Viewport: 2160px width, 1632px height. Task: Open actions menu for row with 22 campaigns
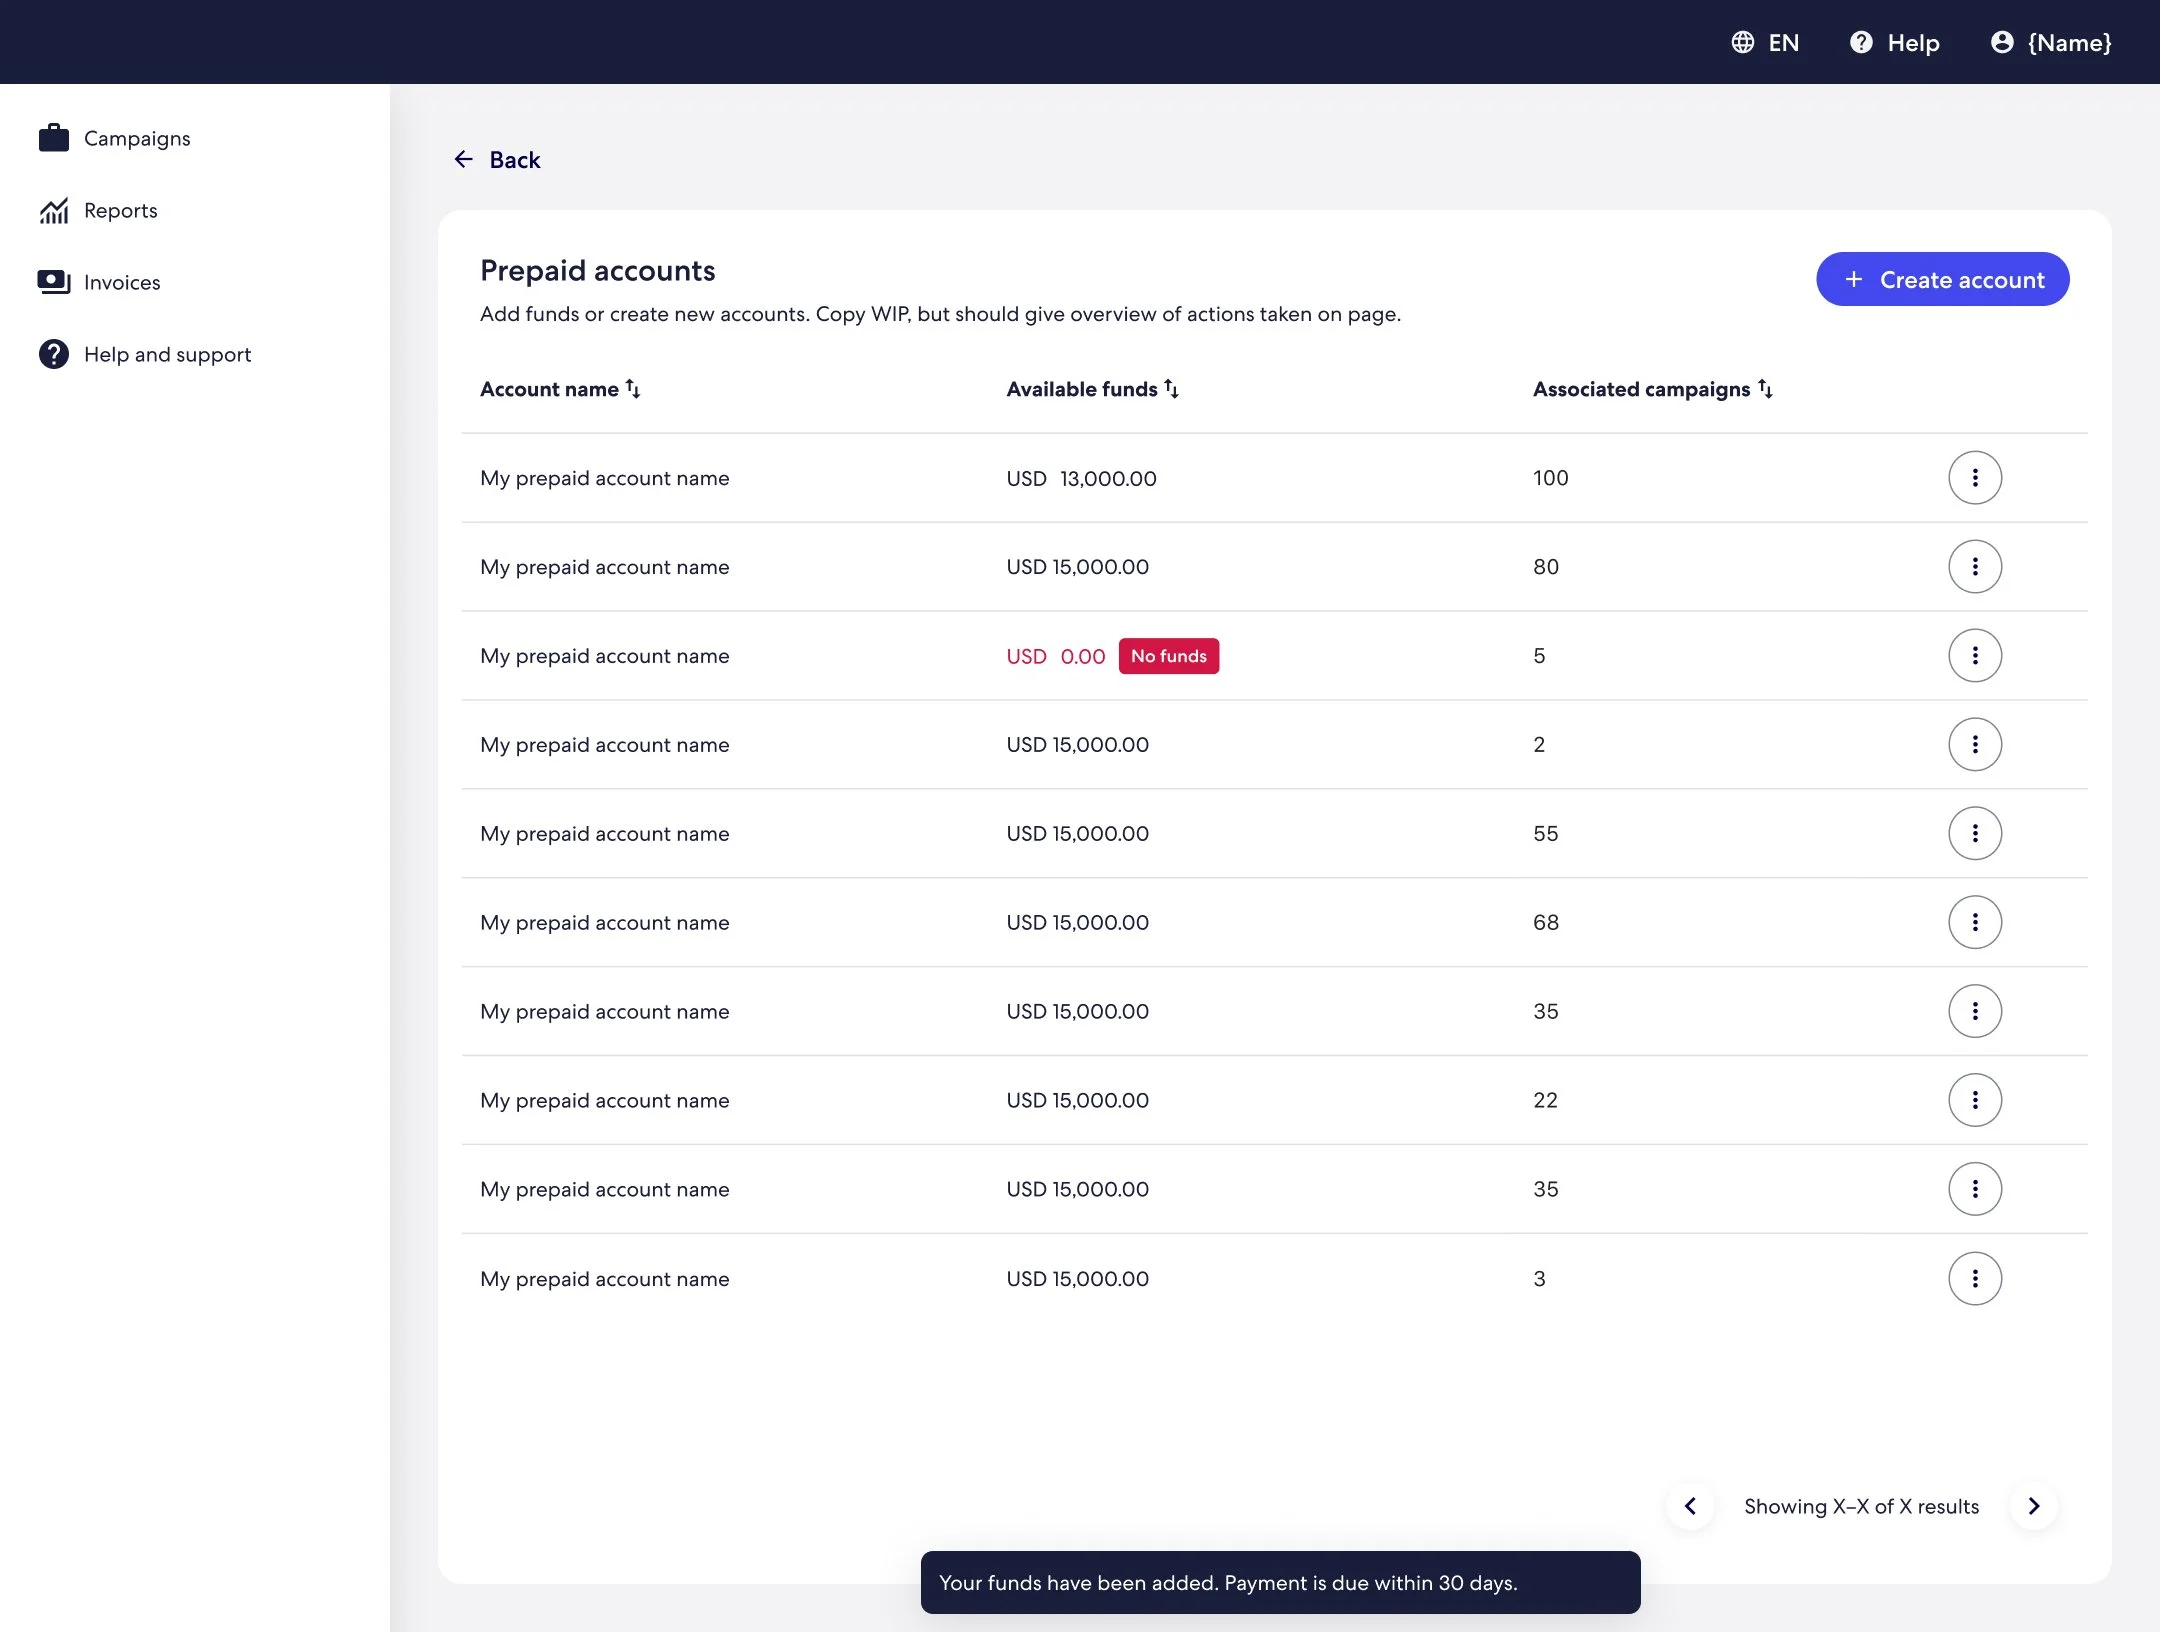1975,1100
